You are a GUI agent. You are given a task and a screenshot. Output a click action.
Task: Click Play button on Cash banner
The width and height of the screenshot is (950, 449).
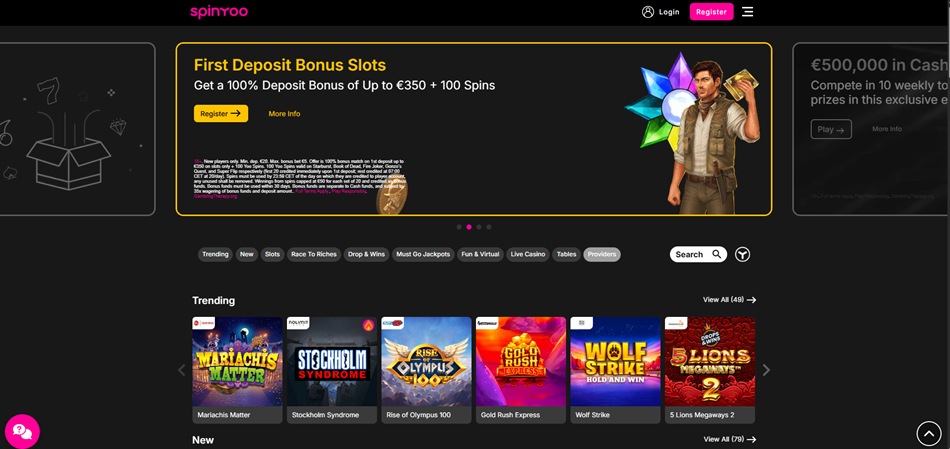tap(831, 129)
